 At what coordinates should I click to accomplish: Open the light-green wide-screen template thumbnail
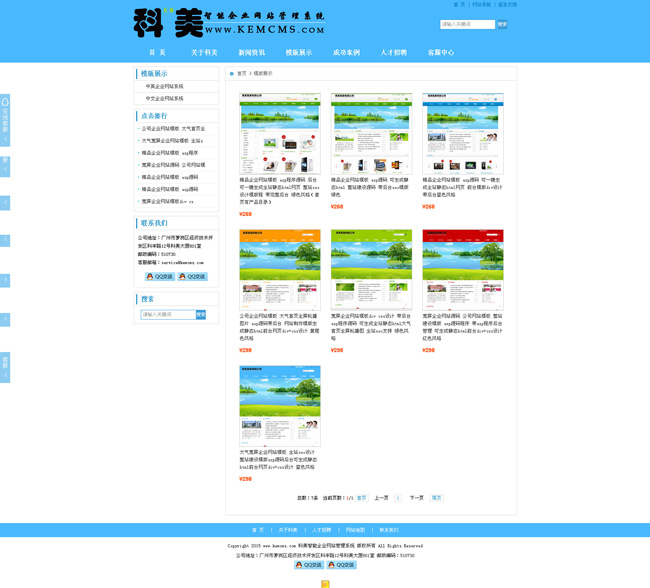pos(371,270)
